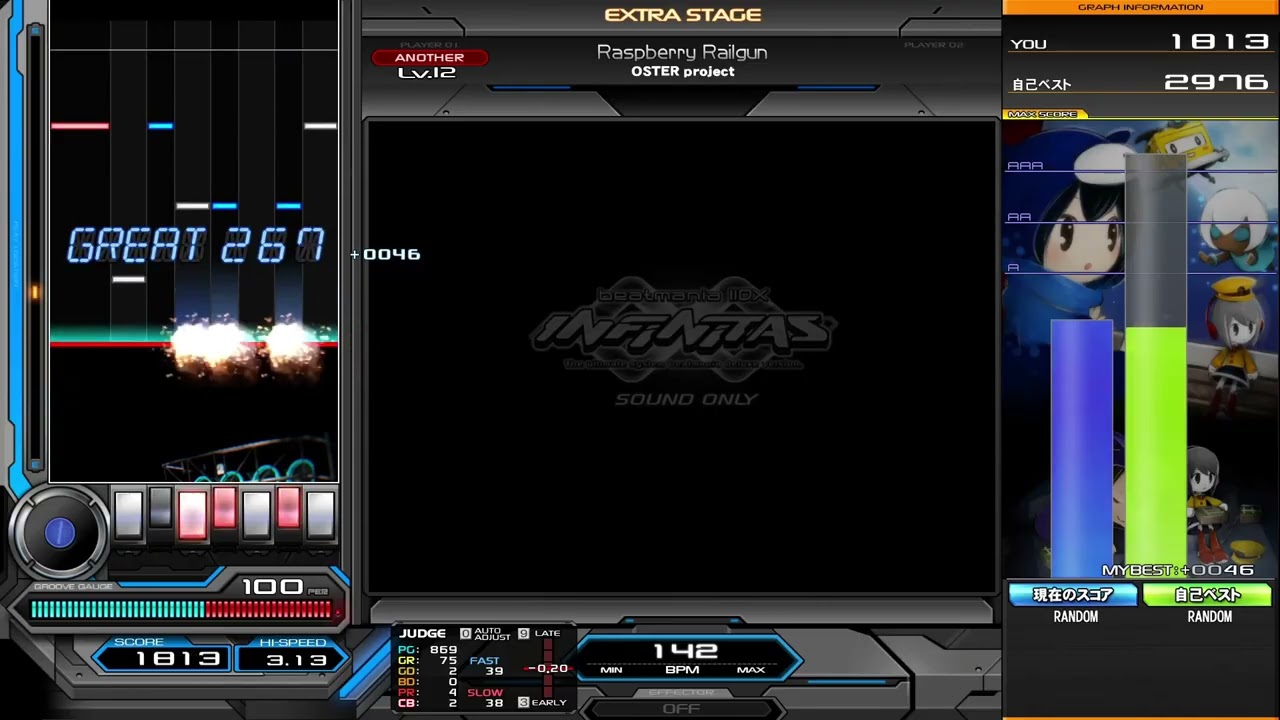The height and width of the screenshot is (720, 1280).
Task: Click the green personal best graph bar
Action: point(1156,452)
